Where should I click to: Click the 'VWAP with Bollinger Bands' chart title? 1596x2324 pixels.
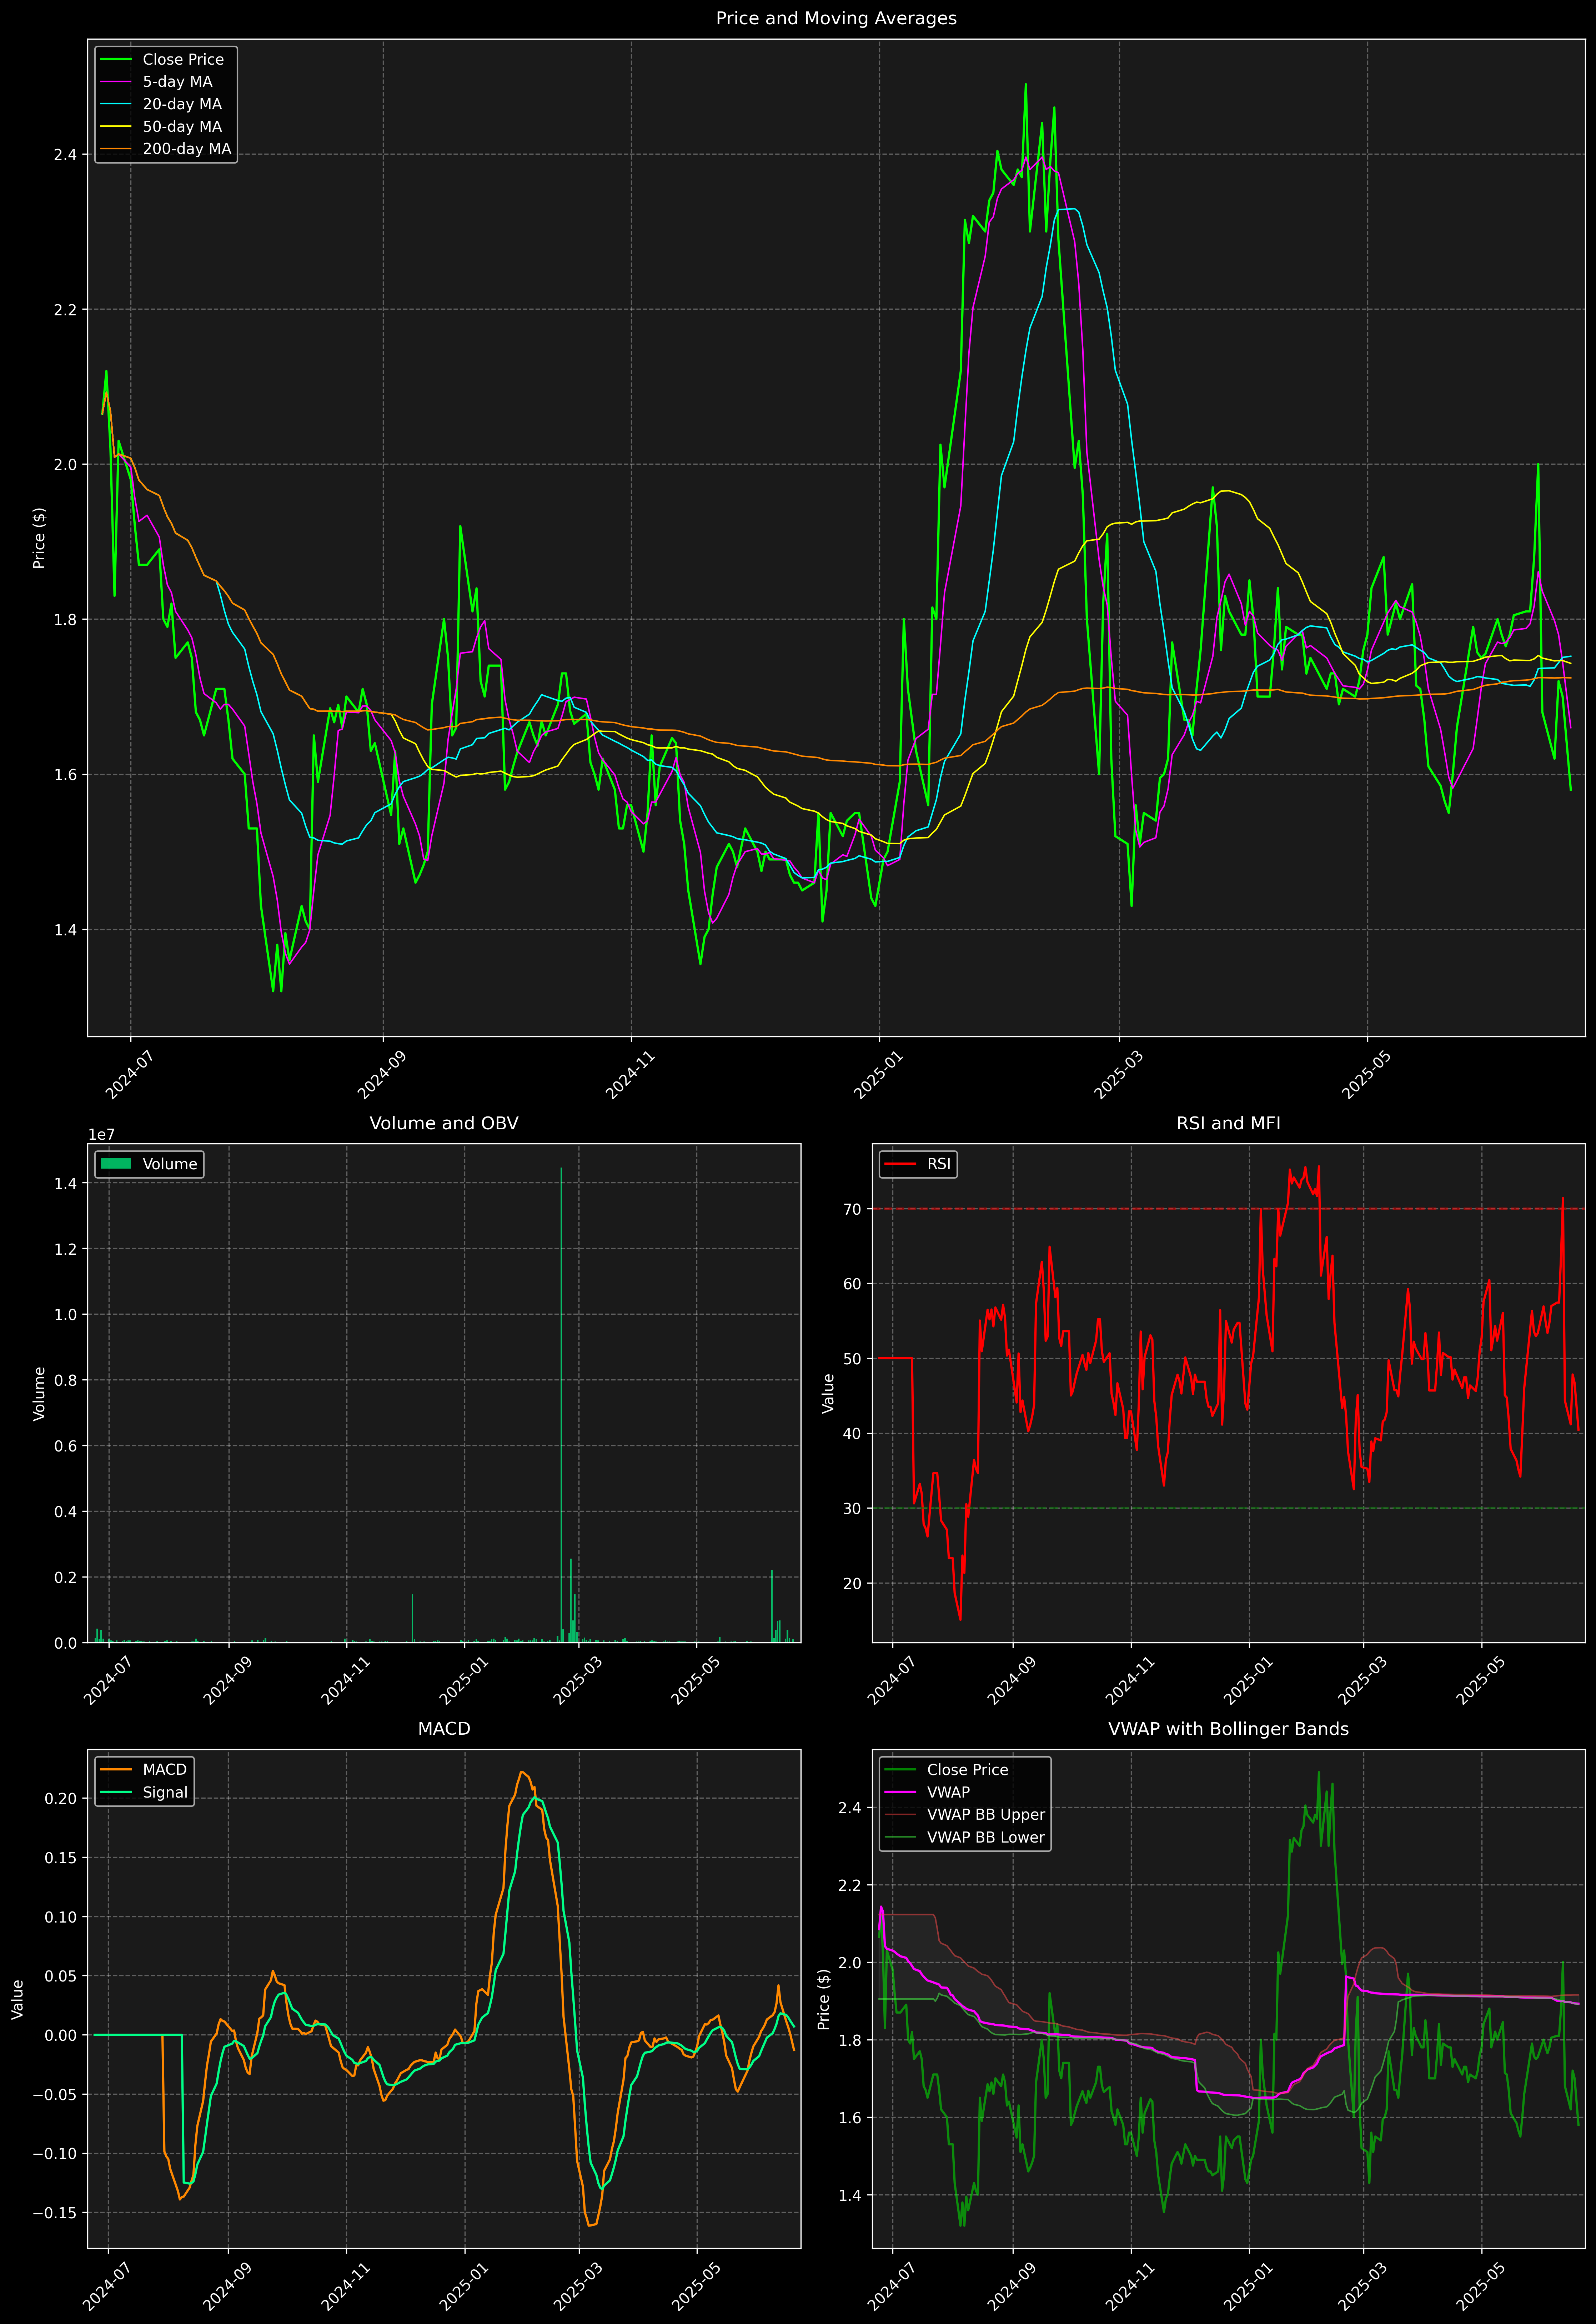1228,1729
